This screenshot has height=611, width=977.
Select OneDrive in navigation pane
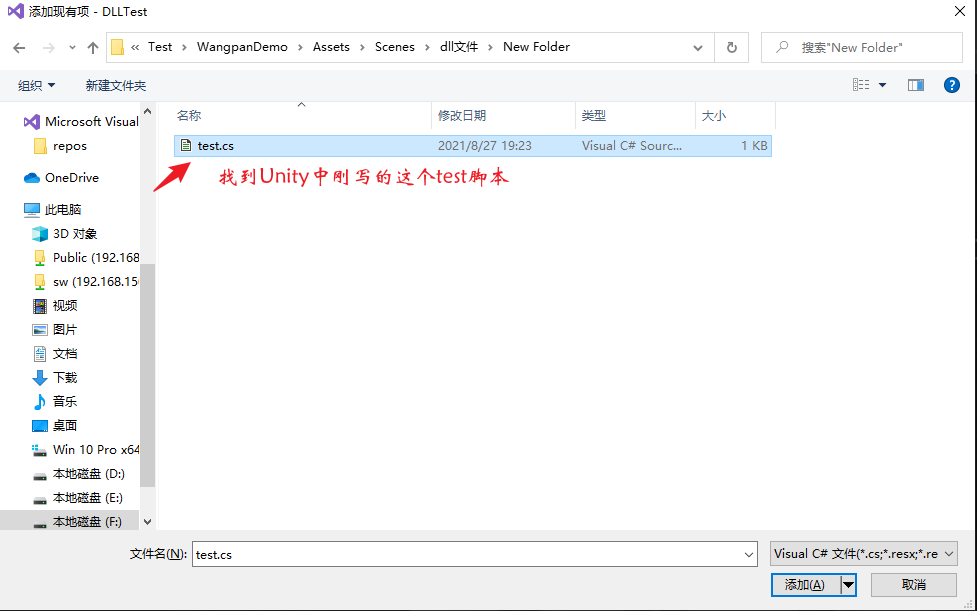click(x=61, y=178)
